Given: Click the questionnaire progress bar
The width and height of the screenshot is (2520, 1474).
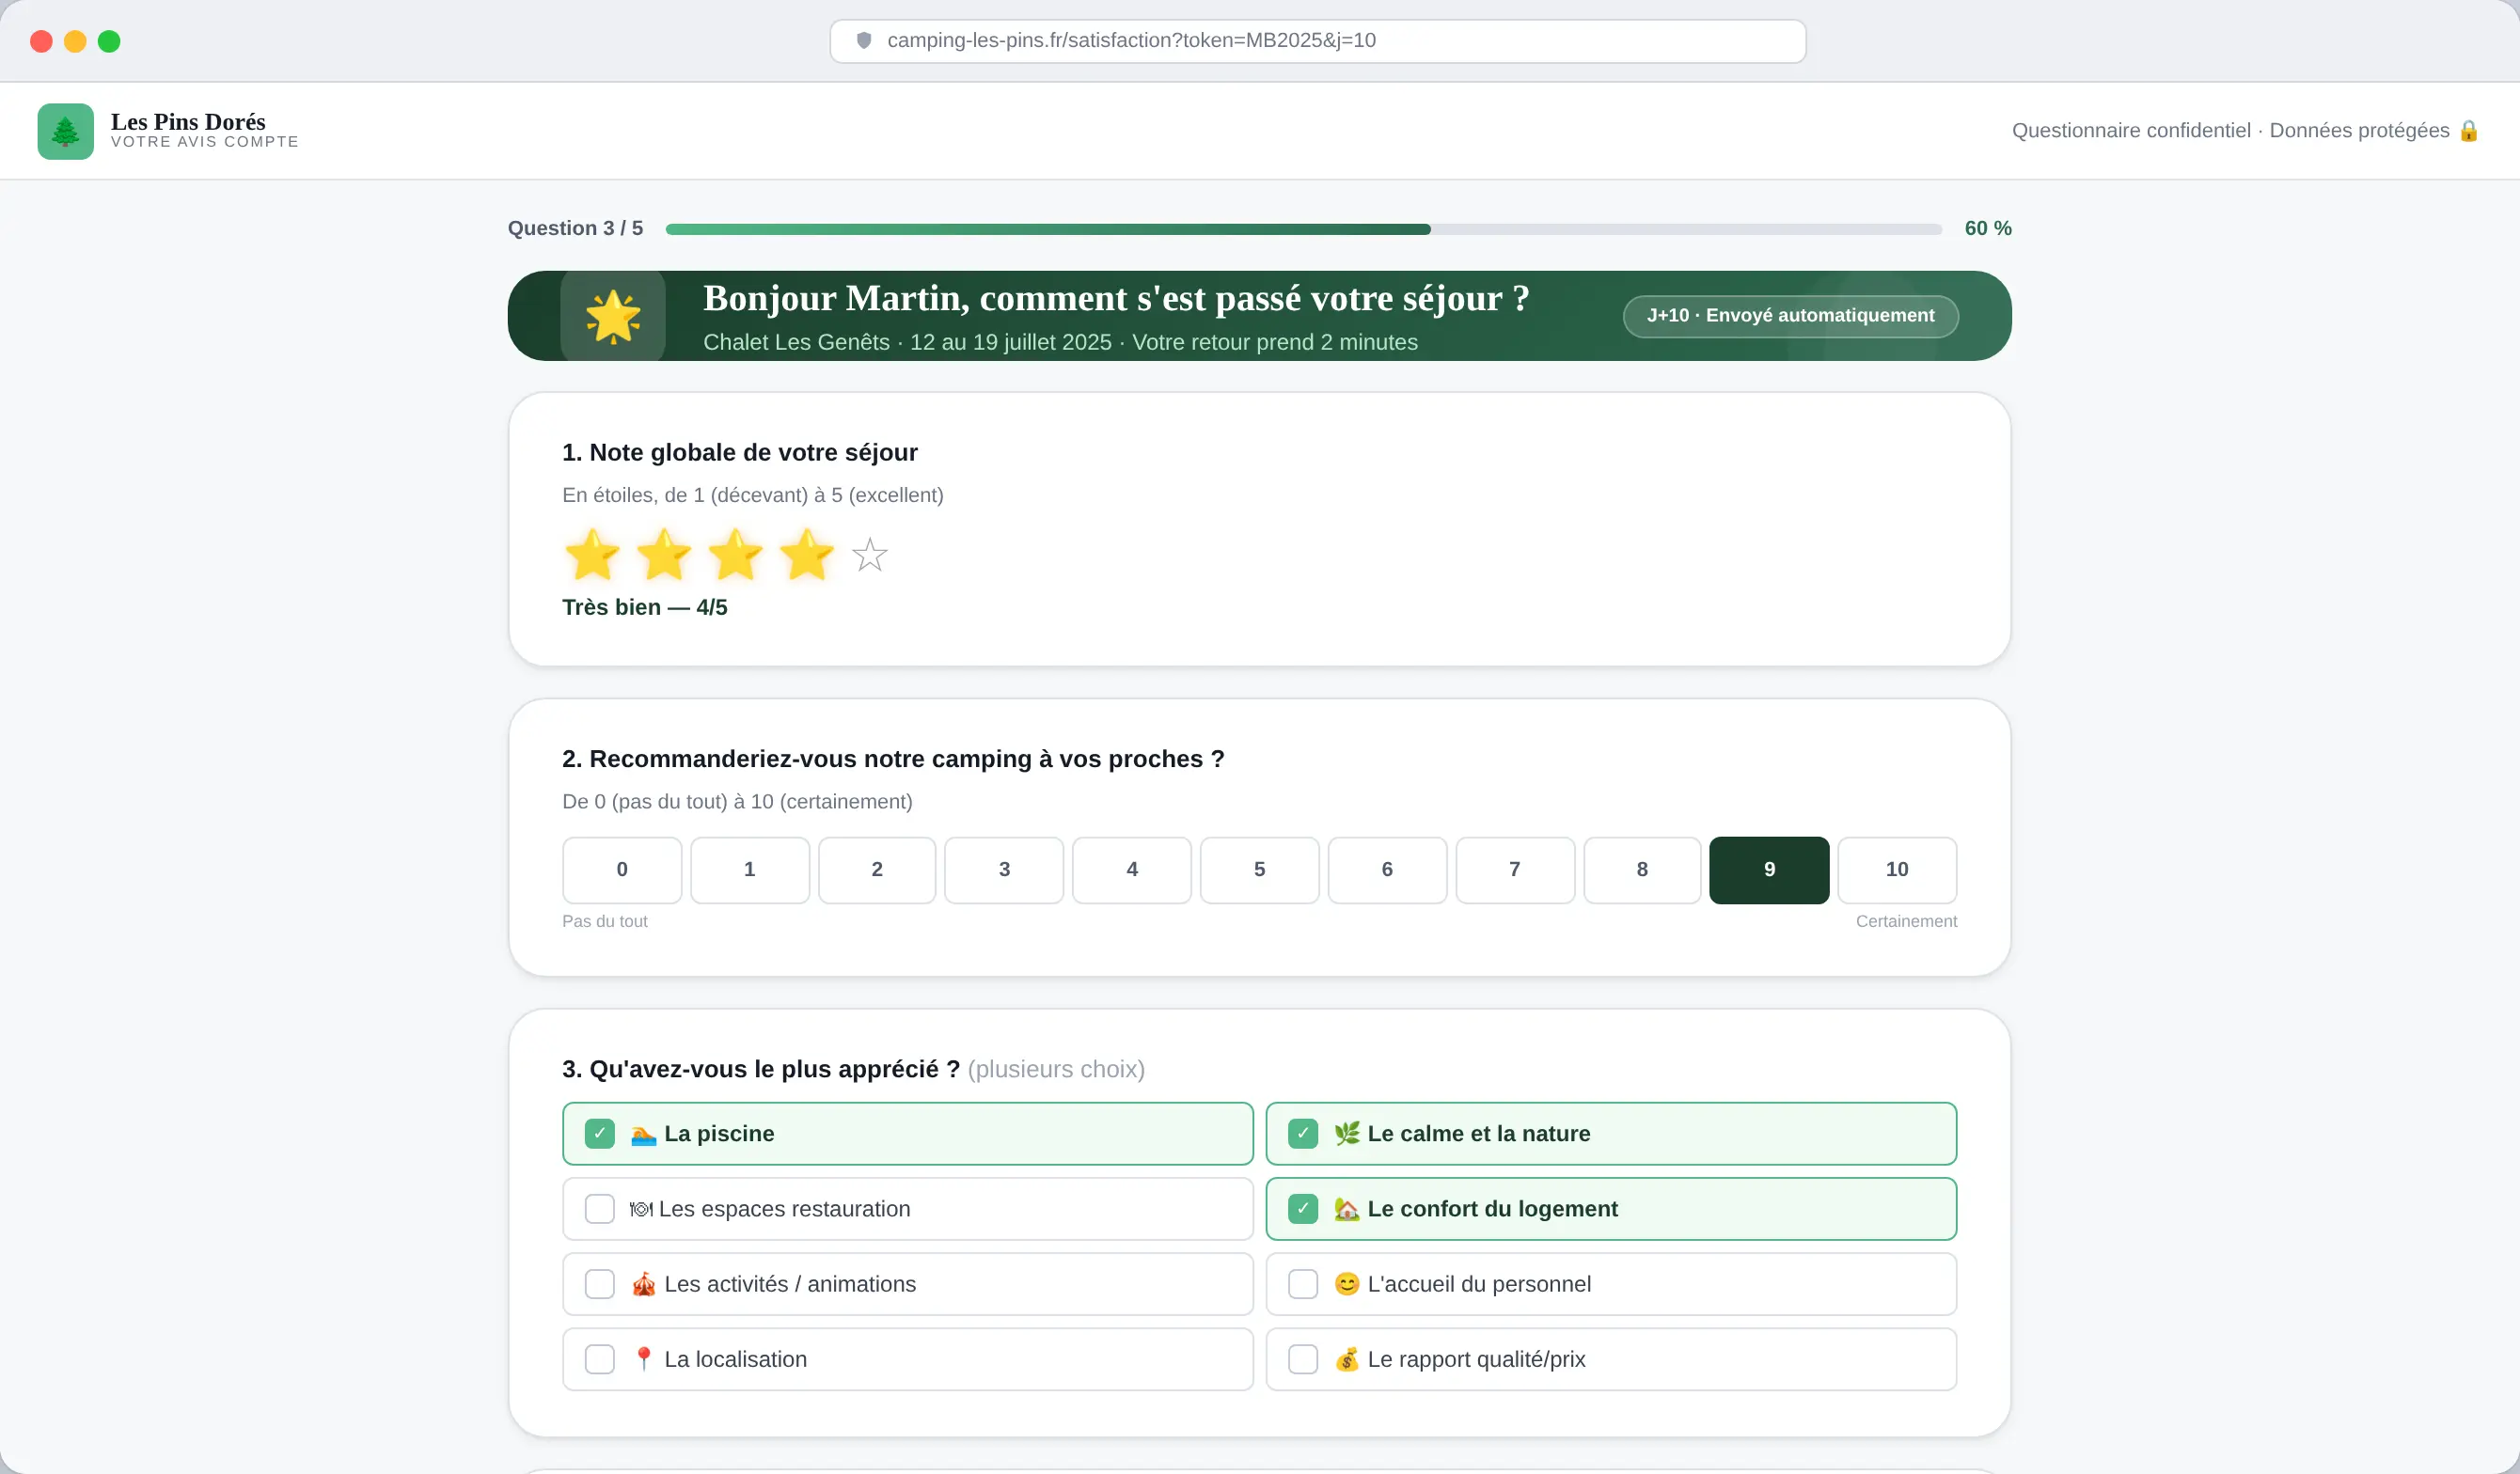Looking at the screenshot, I should [1302, 229].
